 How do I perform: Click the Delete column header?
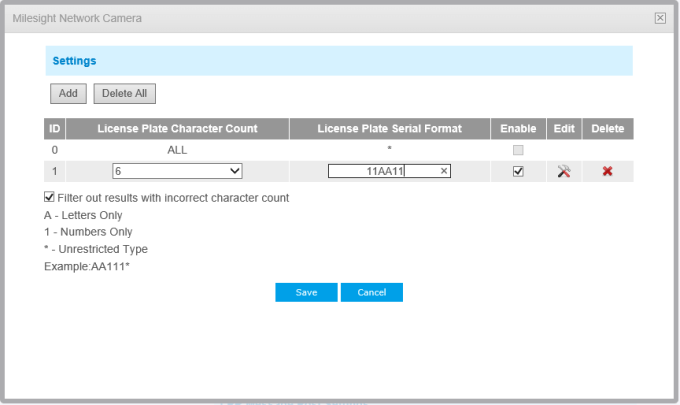tap(607, 129)
